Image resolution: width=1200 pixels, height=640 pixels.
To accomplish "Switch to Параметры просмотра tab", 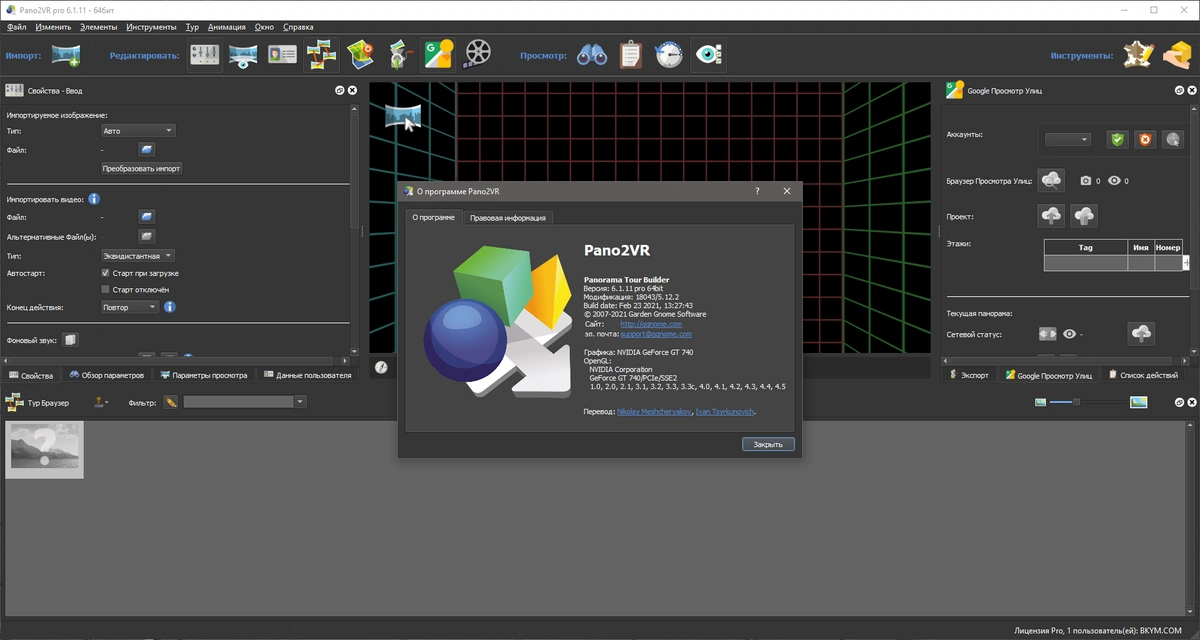I will click(x=202, y=375).
